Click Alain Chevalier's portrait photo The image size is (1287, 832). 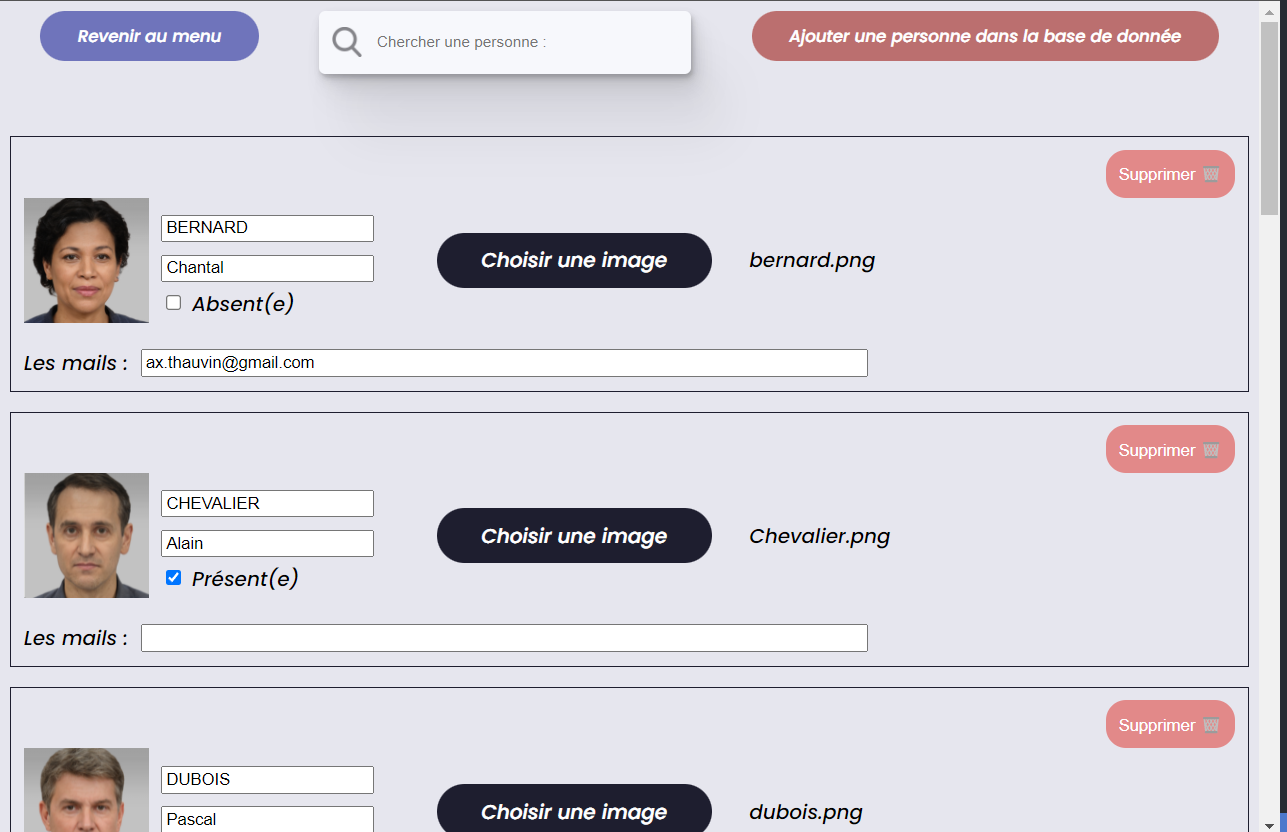[x=86, y=535]
